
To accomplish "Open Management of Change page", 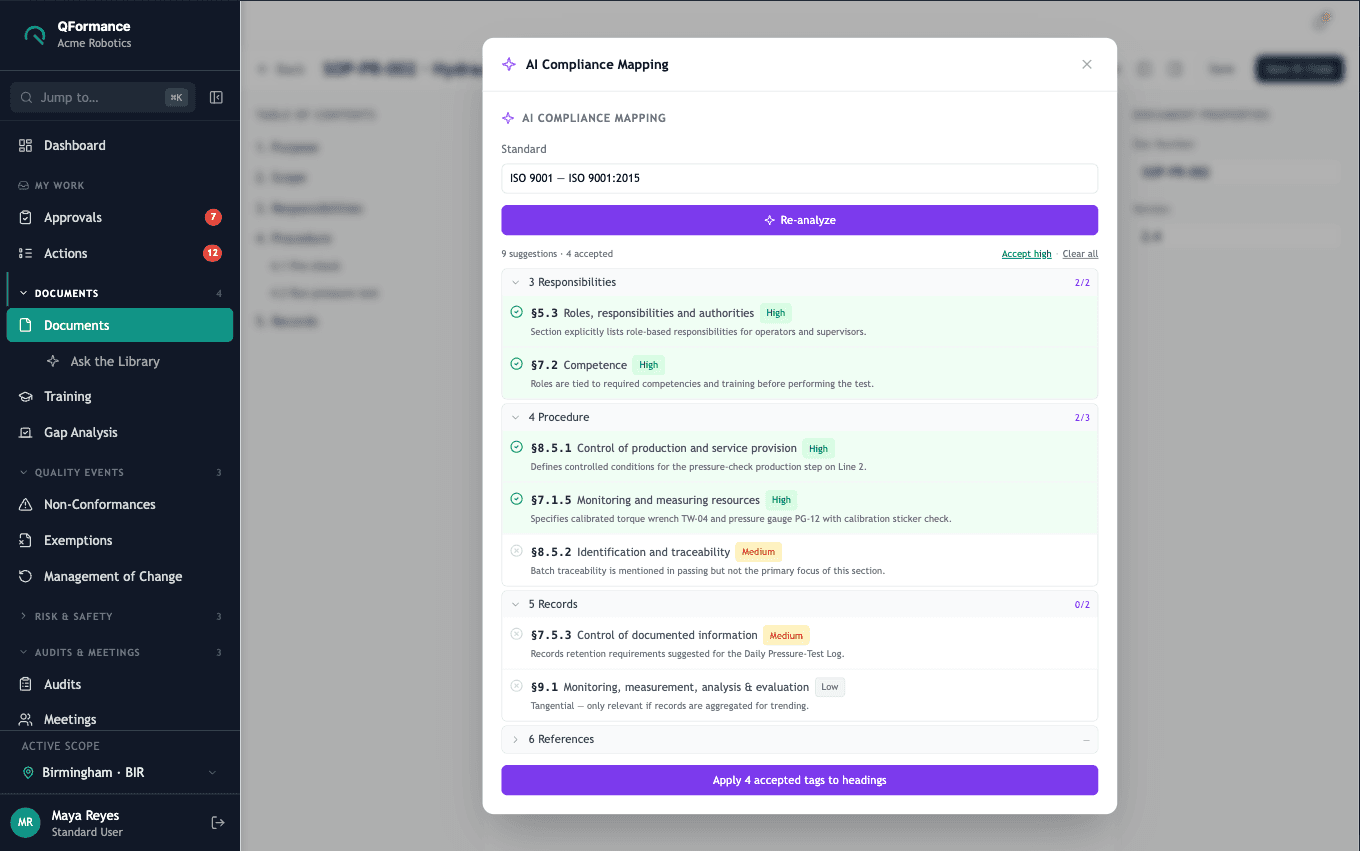I will click(x=120, y=577).
